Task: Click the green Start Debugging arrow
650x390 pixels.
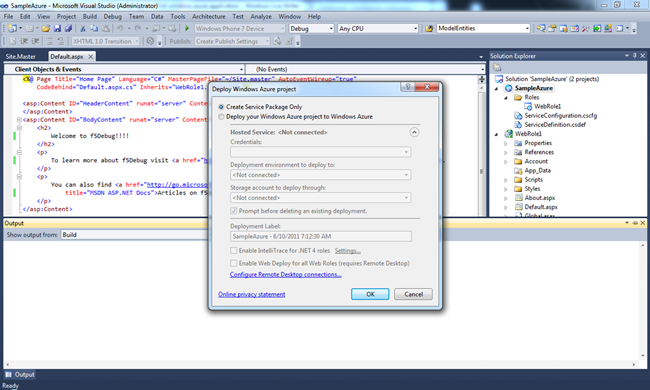Action: coord(187,29)
